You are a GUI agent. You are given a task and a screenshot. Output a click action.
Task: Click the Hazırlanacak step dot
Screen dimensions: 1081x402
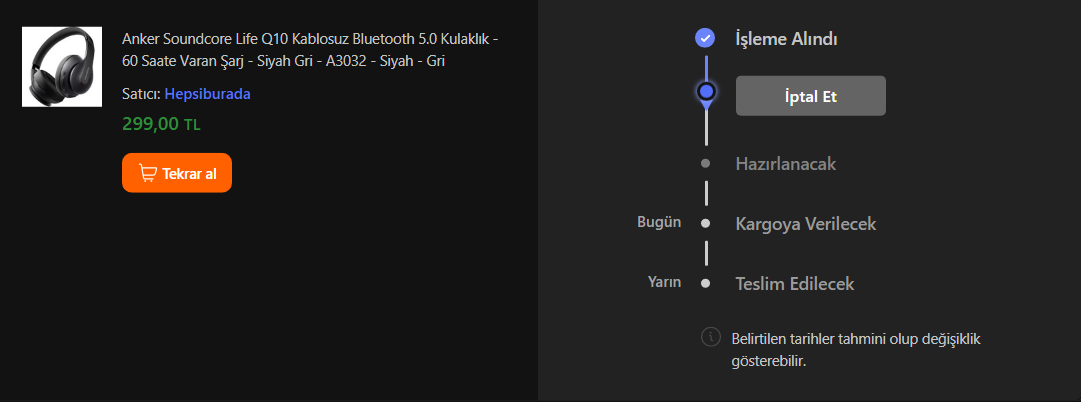pyautogui.click(x=706, y=163)
